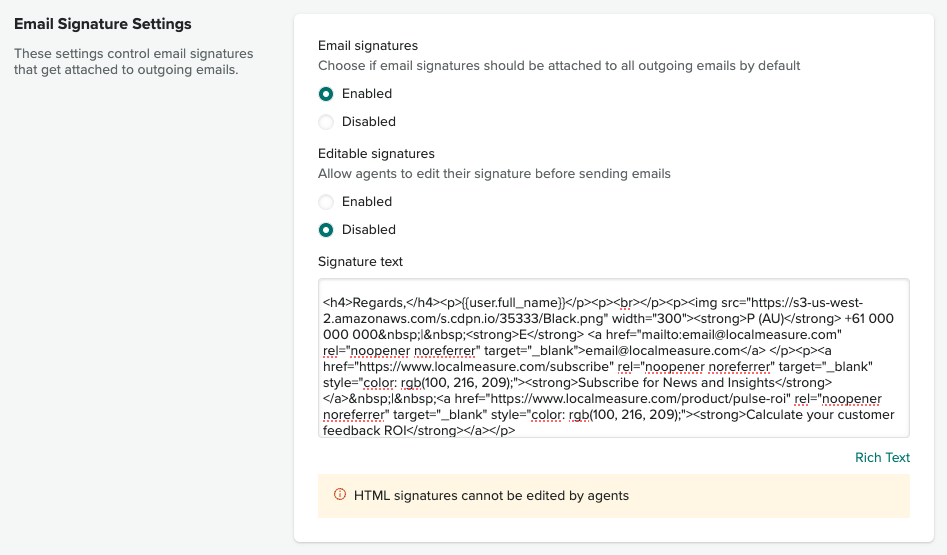Select Enabled radio under Editable signatures
Image resolution: width=947 pixels, height=555 pixels.
326,202
